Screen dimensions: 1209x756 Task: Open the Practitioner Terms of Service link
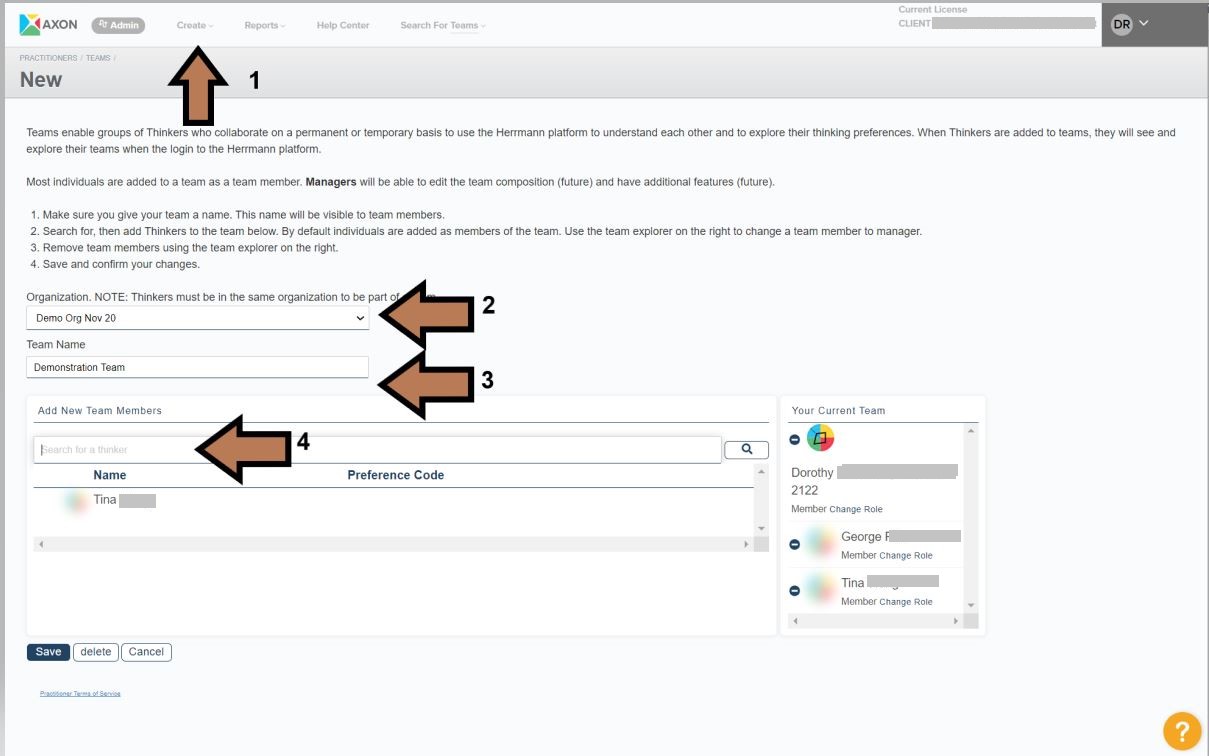coord(80,693)
